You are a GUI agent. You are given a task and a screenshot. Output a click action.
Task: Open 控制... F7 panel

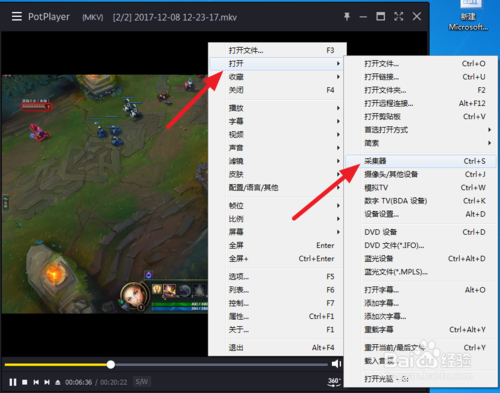point(277,303)
